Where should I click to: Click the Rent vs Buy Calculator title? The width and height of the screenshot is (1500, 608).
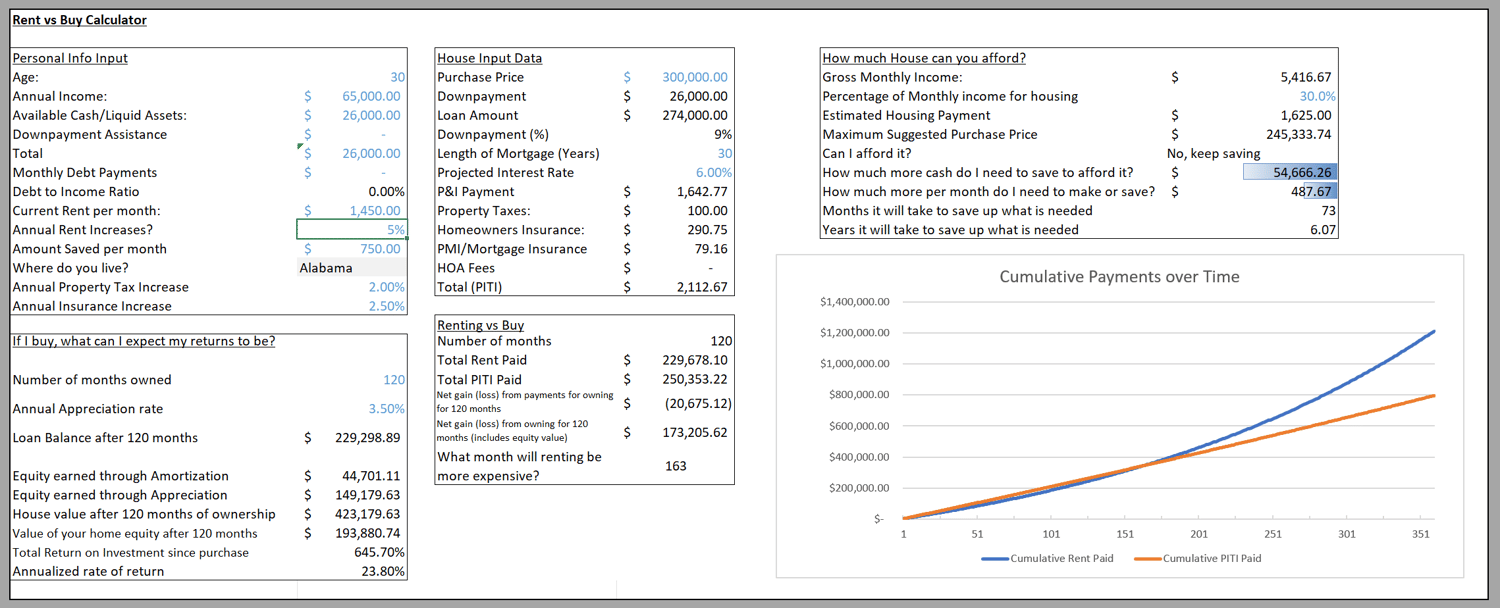click(x=79, y=20)
